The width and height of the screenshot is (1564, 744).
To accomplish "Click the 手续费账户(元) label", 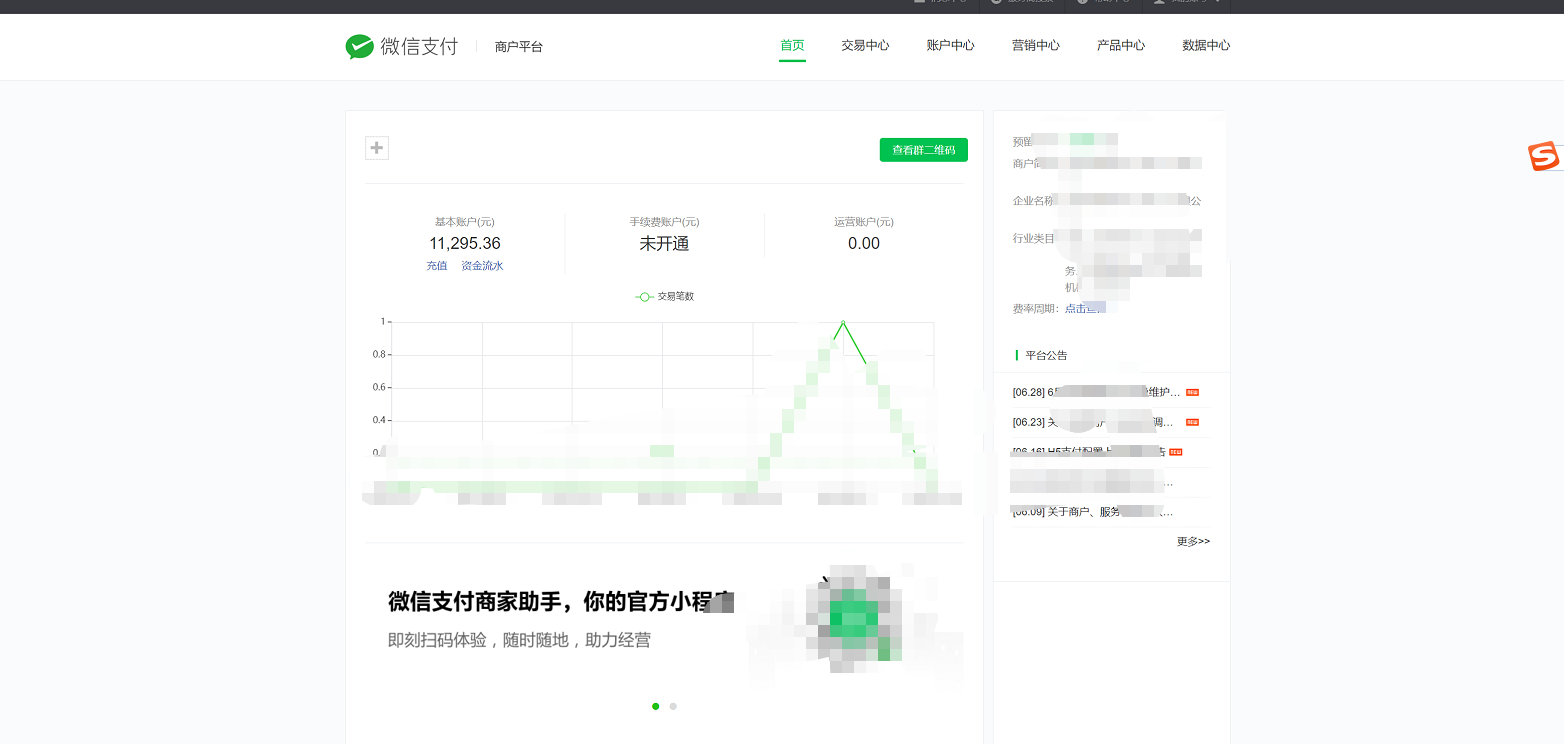I will pos(664,221).
